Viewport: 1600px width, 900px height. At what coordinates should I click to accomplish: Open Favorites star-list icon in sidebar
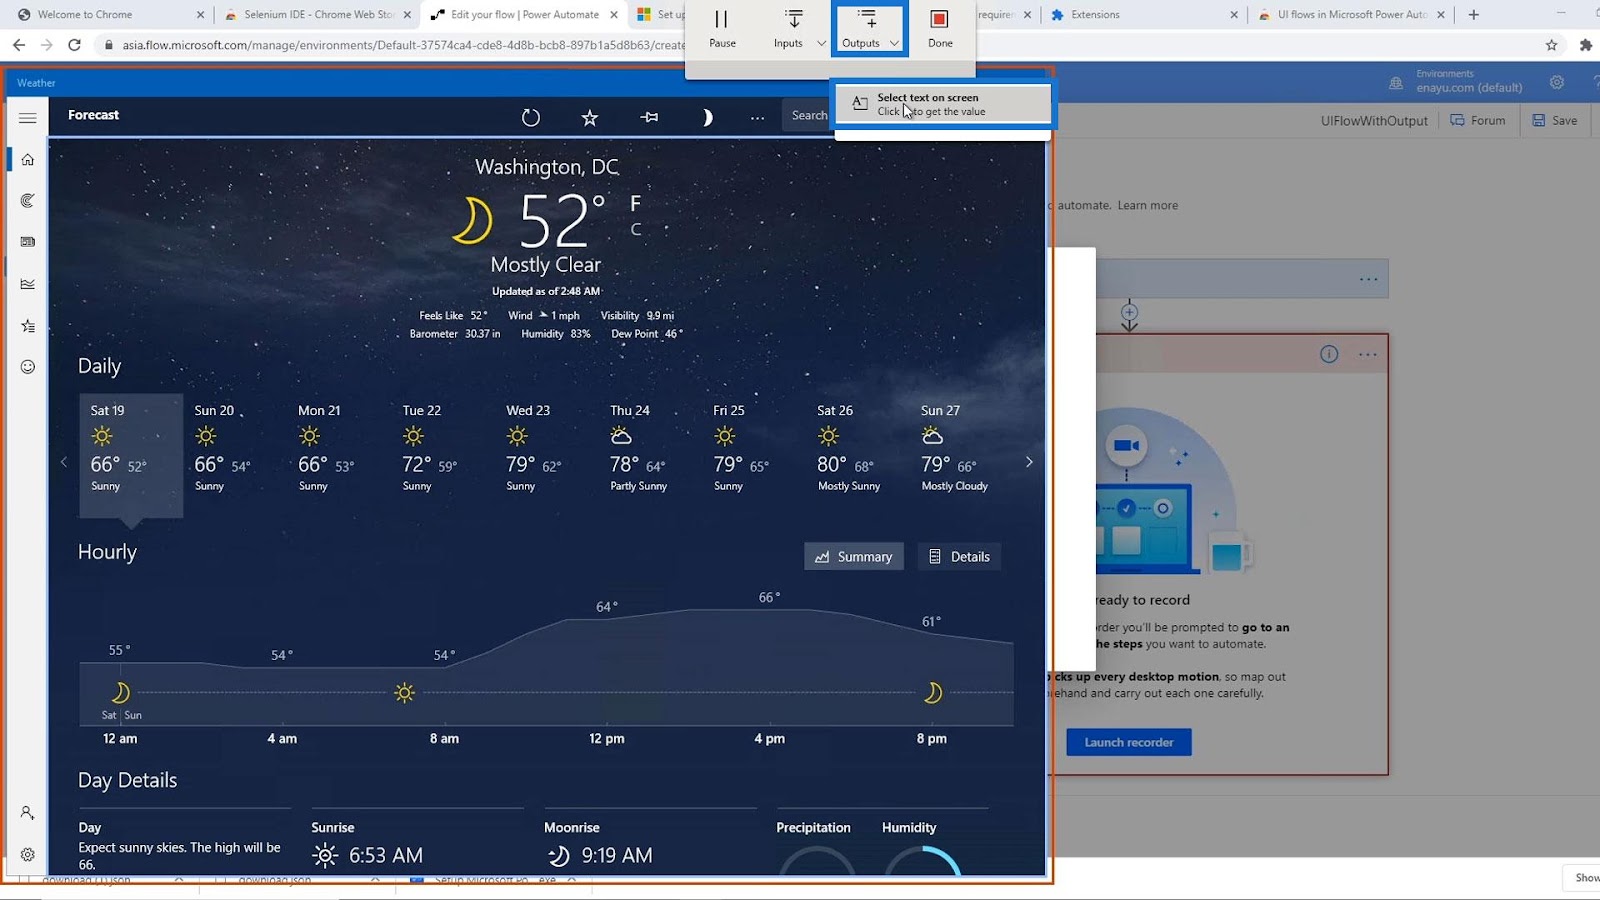coord(28,326)
